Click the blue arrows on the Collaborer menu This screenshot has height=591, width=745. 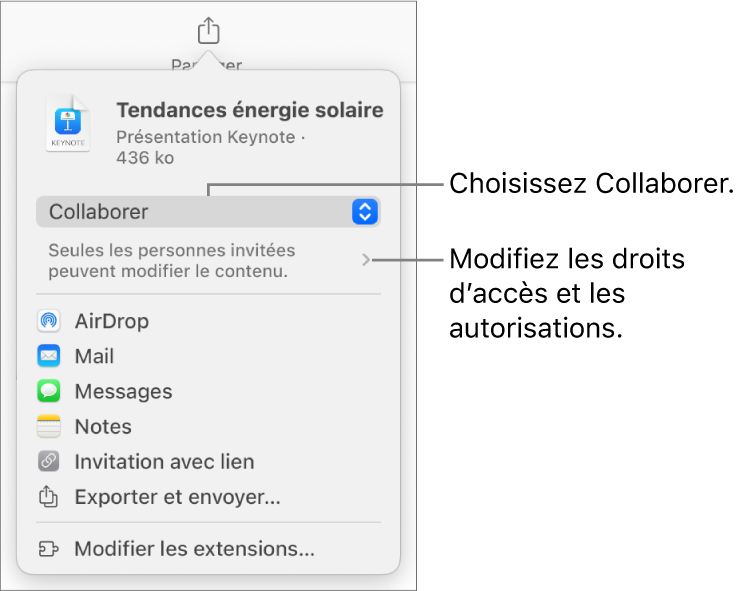click(365, 212)
